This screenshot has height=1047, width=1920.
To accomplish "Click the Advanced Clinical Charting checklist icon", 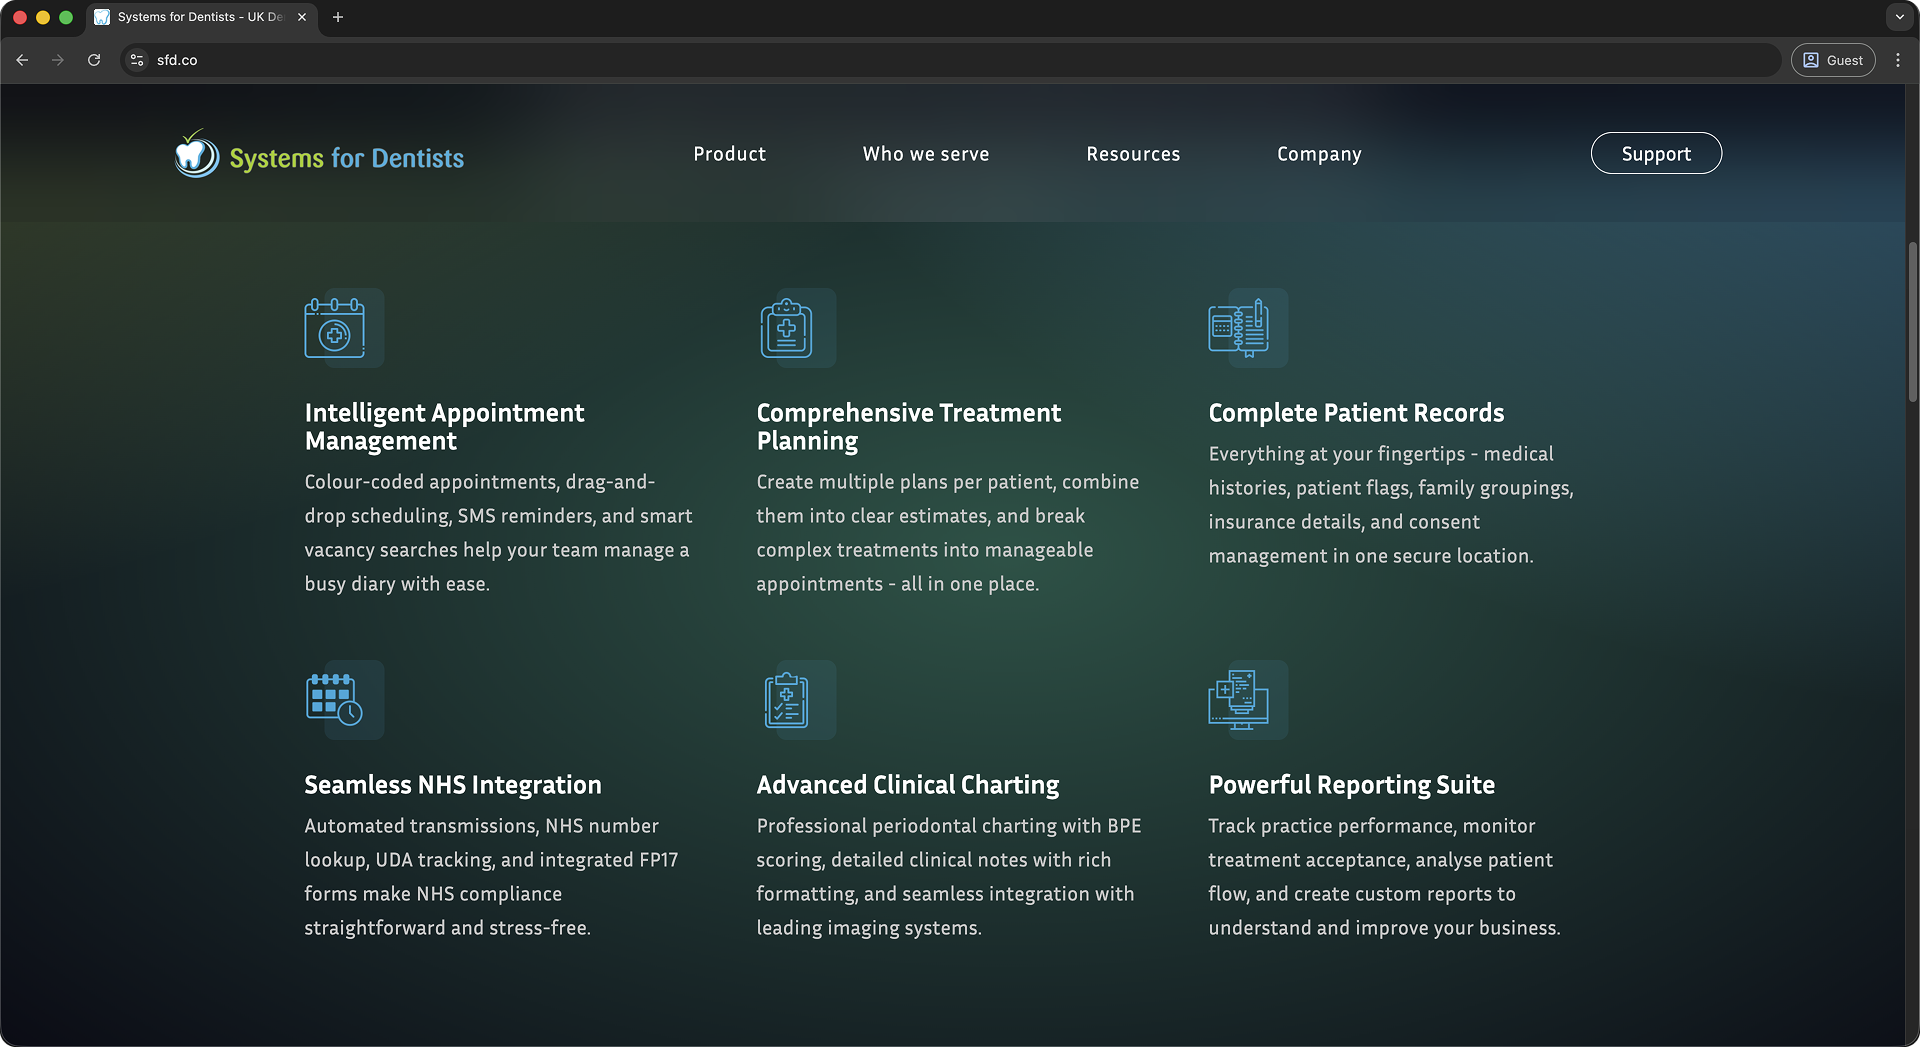I will (787, 699).
